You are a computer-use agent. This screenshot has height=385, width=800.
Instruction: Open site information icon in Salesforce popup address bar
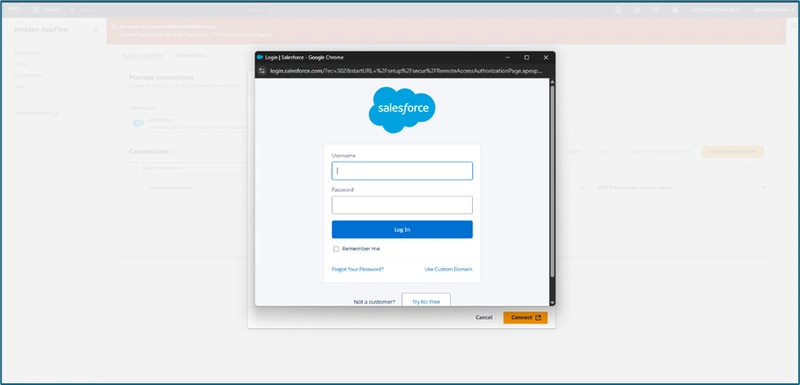(x=262, y=71)
